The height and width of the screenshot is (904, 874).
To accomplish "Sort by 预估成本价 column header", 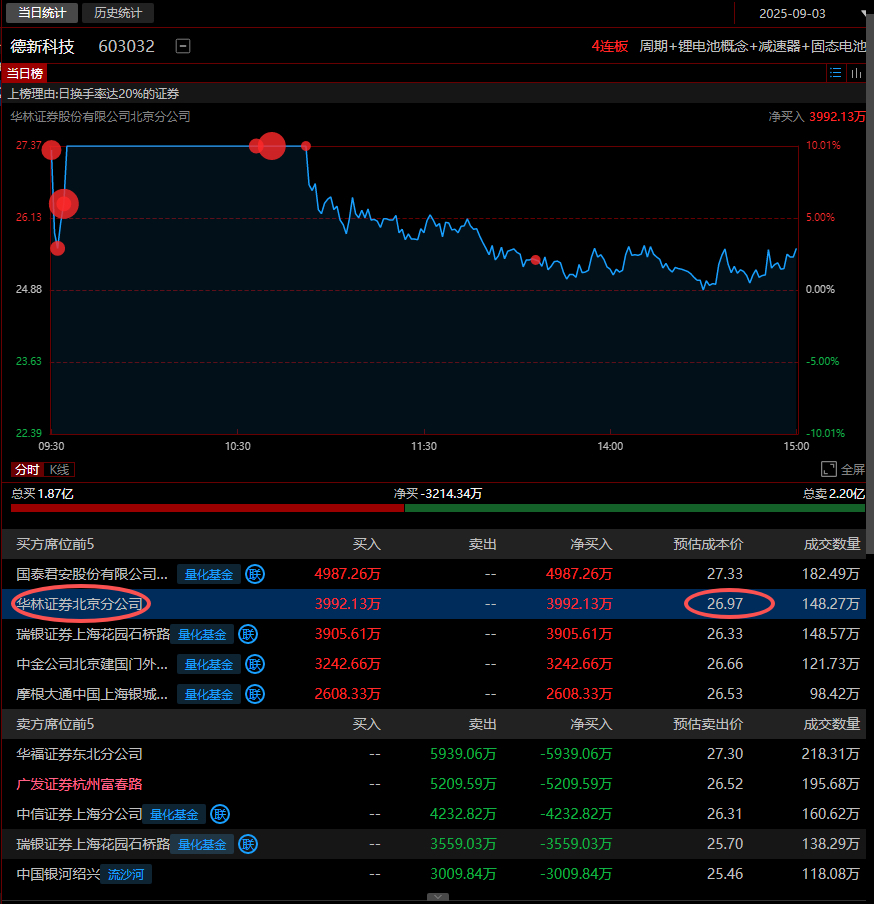I will coord(708,544).
